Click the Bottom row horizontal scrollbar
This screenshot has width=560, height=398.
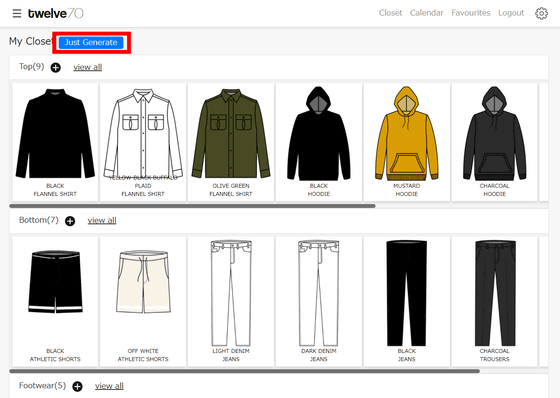[245, 371]
